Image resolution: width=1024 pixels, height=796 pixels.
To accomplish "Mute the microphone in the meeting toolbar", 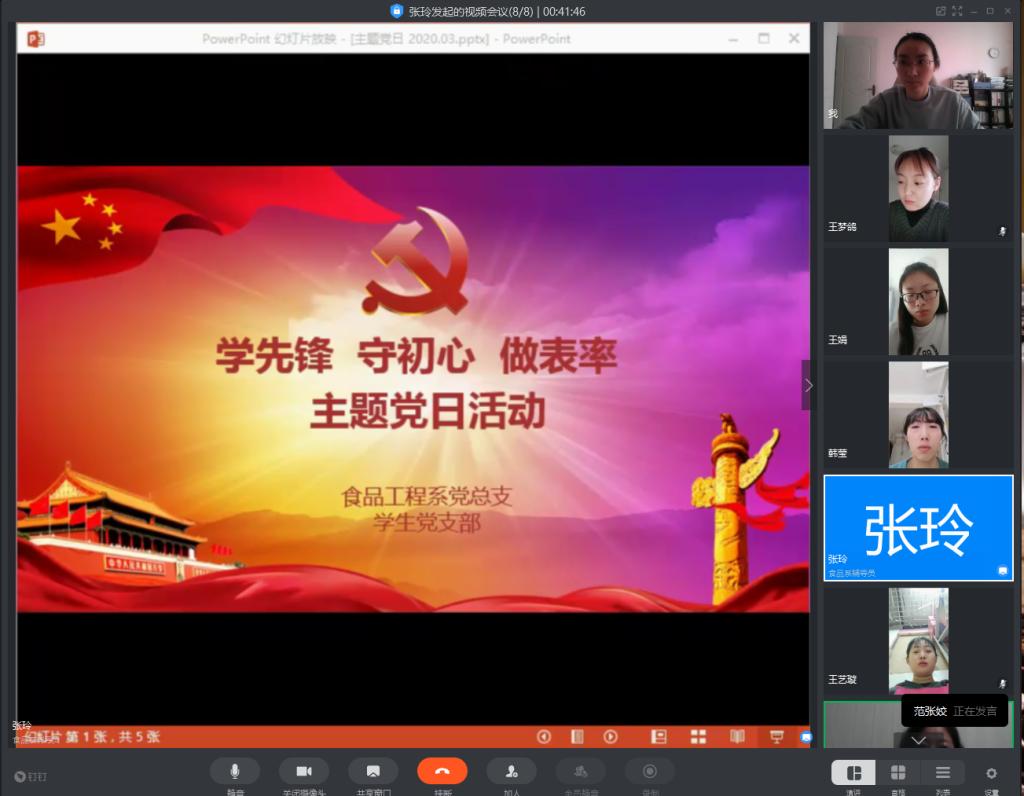I will (x=234, y=771).
